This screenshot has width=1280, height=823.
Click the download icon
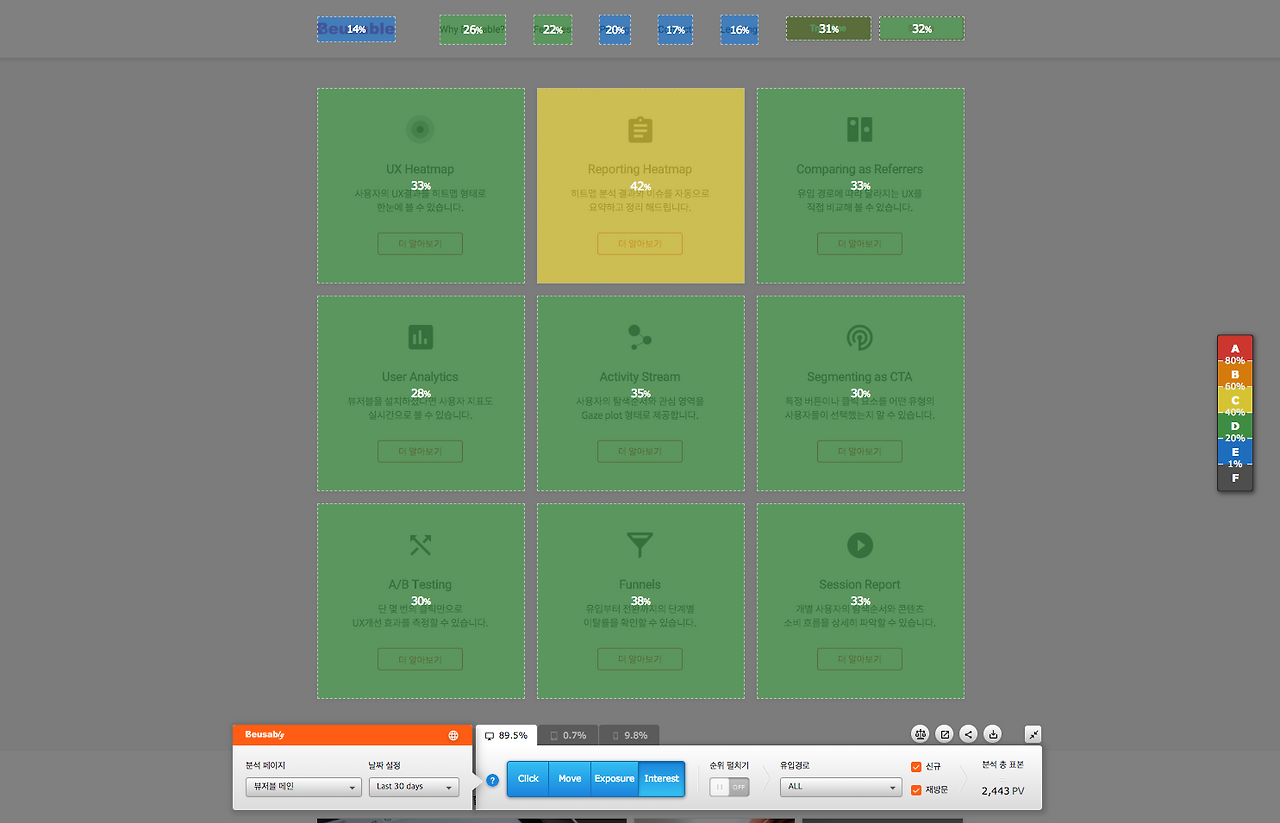pos(993,734)
